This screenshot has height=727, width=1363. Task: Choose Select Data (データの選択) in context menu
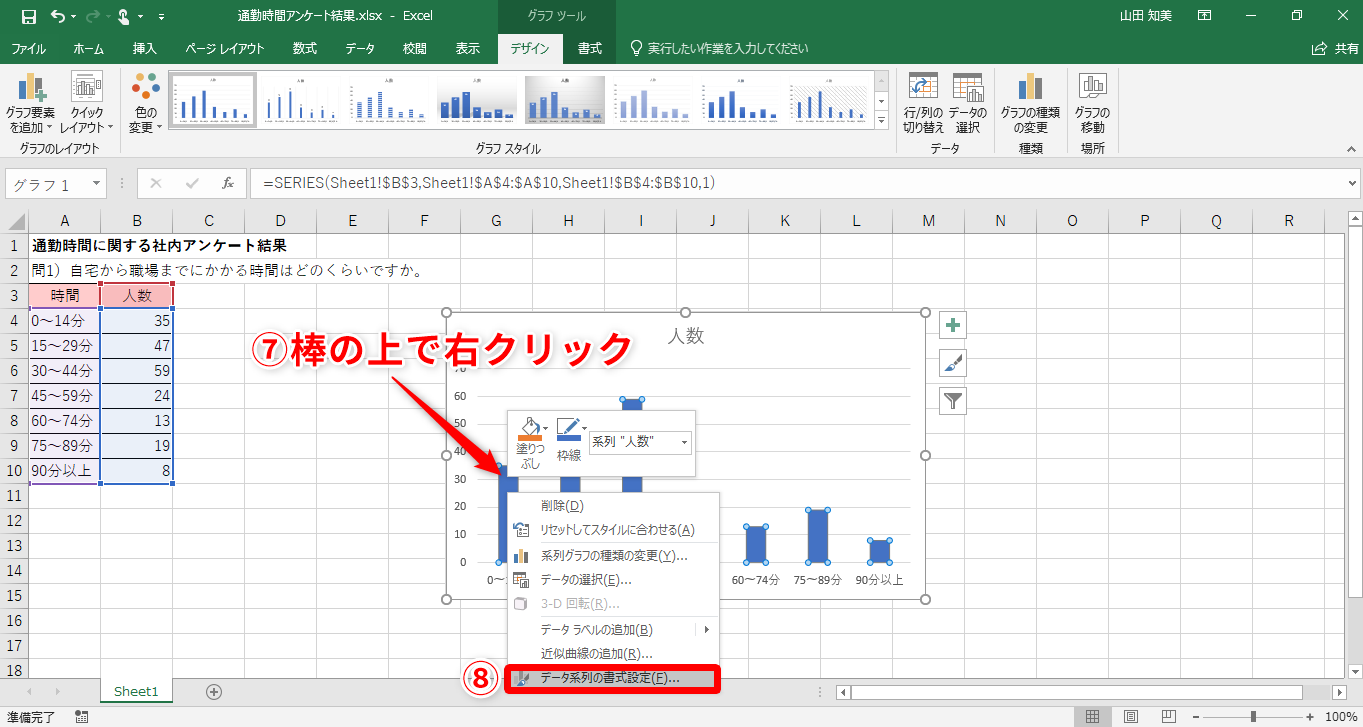[x=613, y=580]
